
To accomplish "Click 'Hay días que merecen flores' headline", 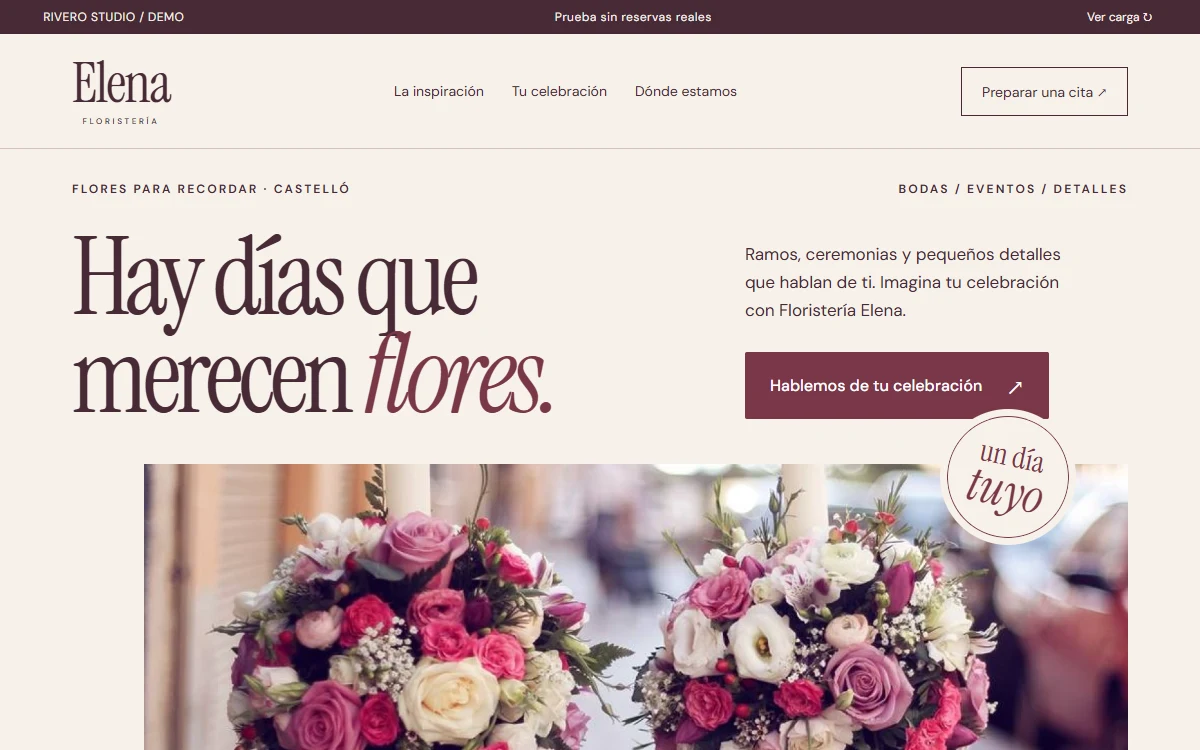I will (x=312, y=324).
